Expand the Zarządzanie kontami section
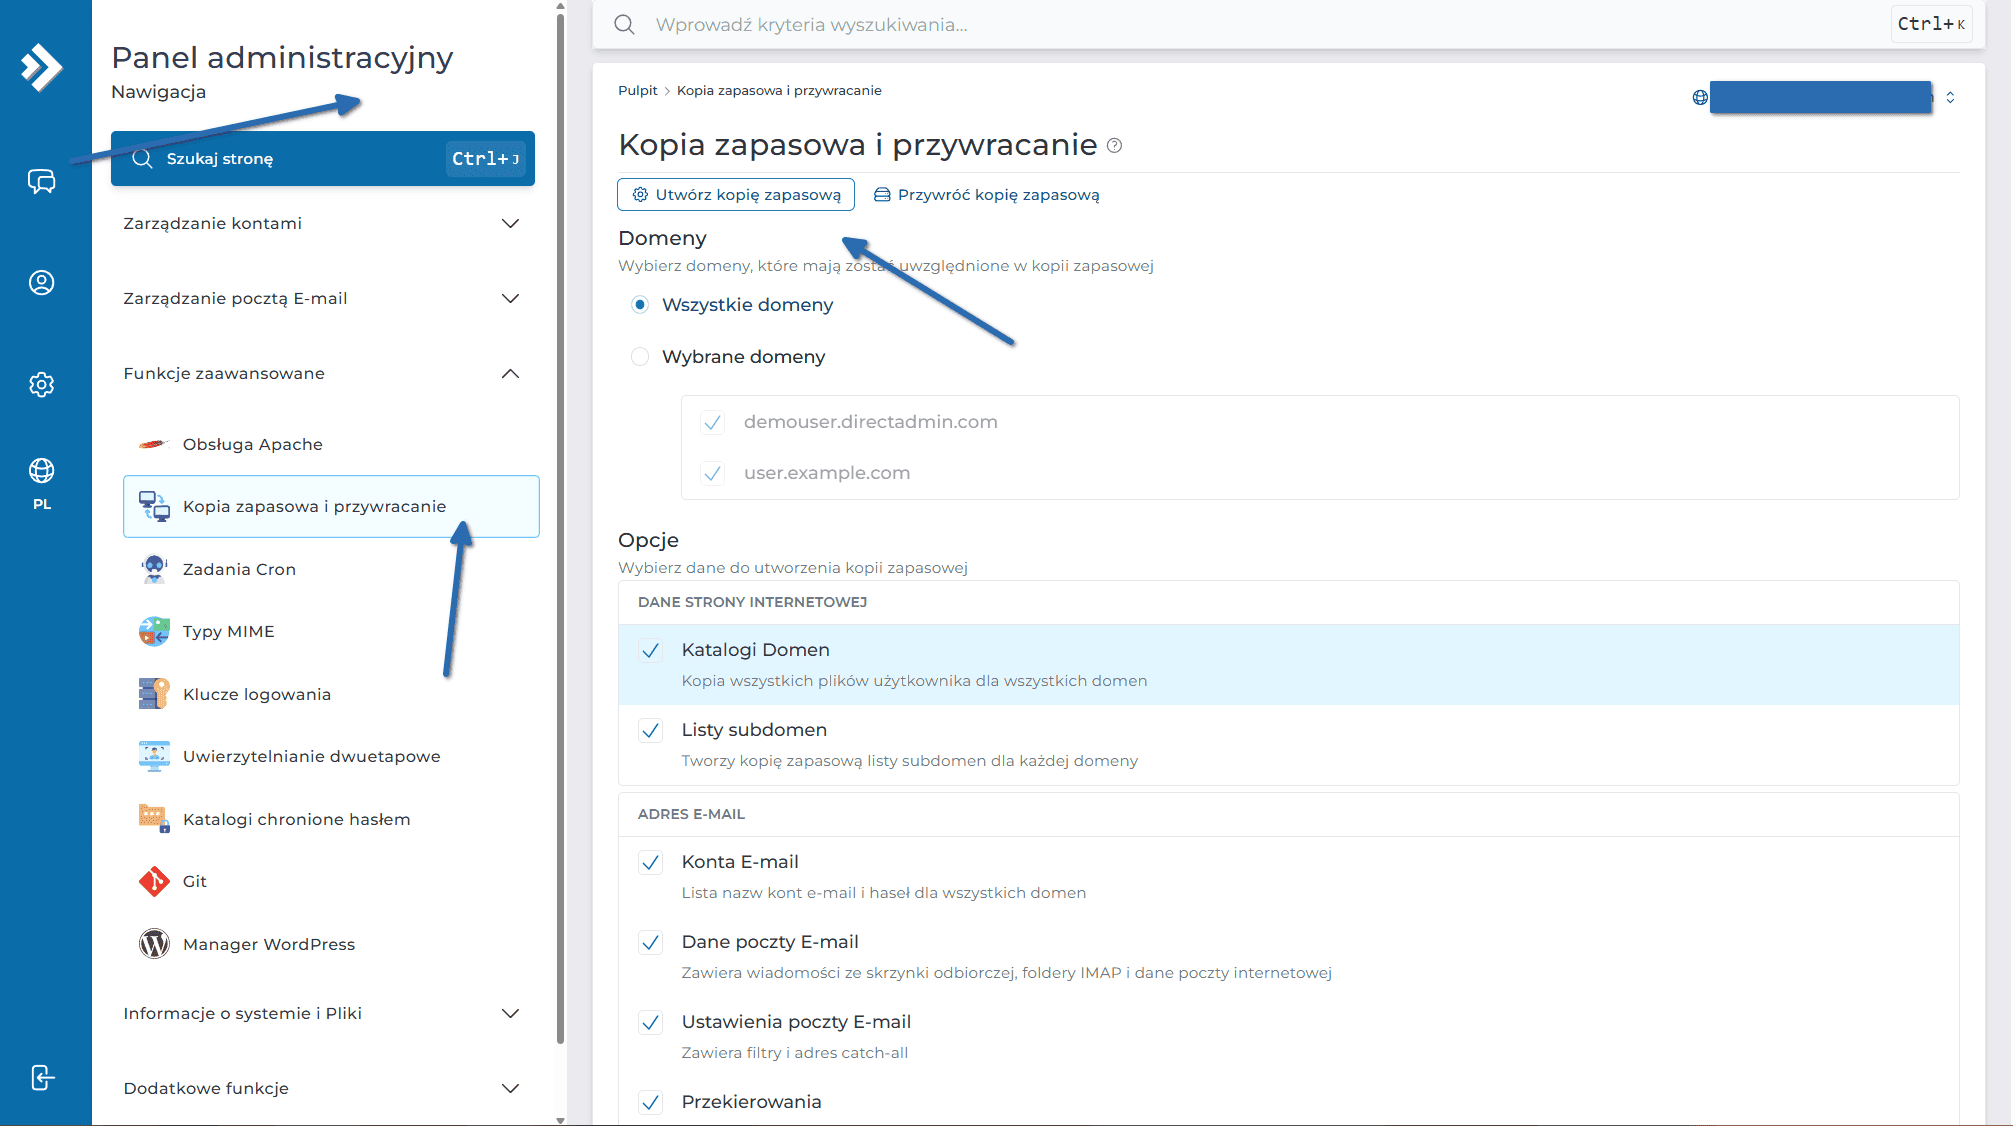 tap(322, 223)
